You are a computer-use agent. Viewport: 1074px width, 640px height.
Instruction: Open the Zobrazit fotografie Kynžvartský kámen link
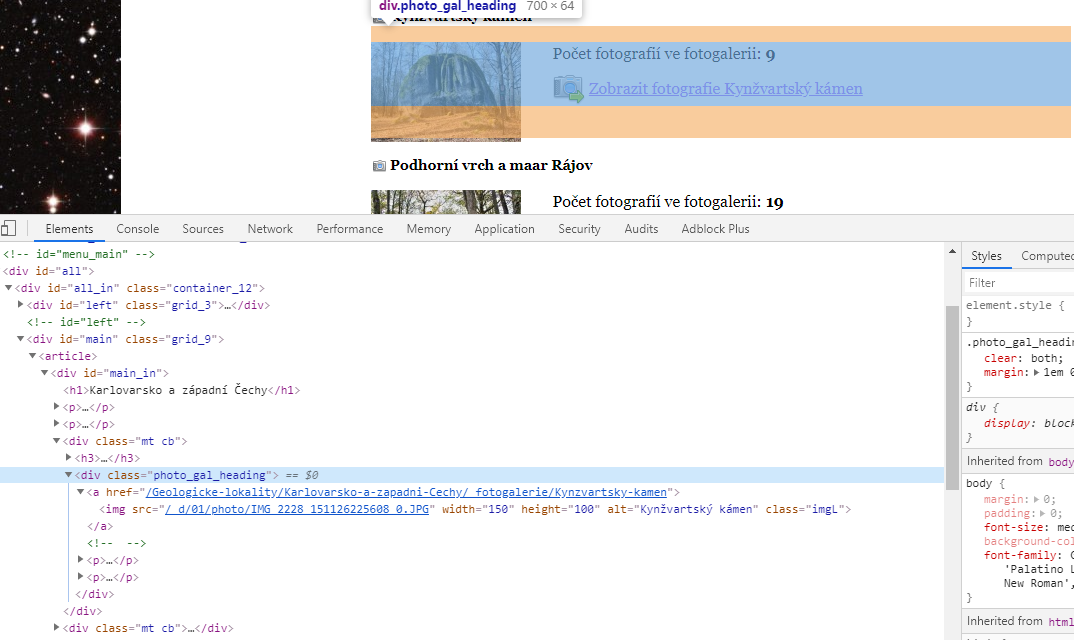[x=725, y=88]
